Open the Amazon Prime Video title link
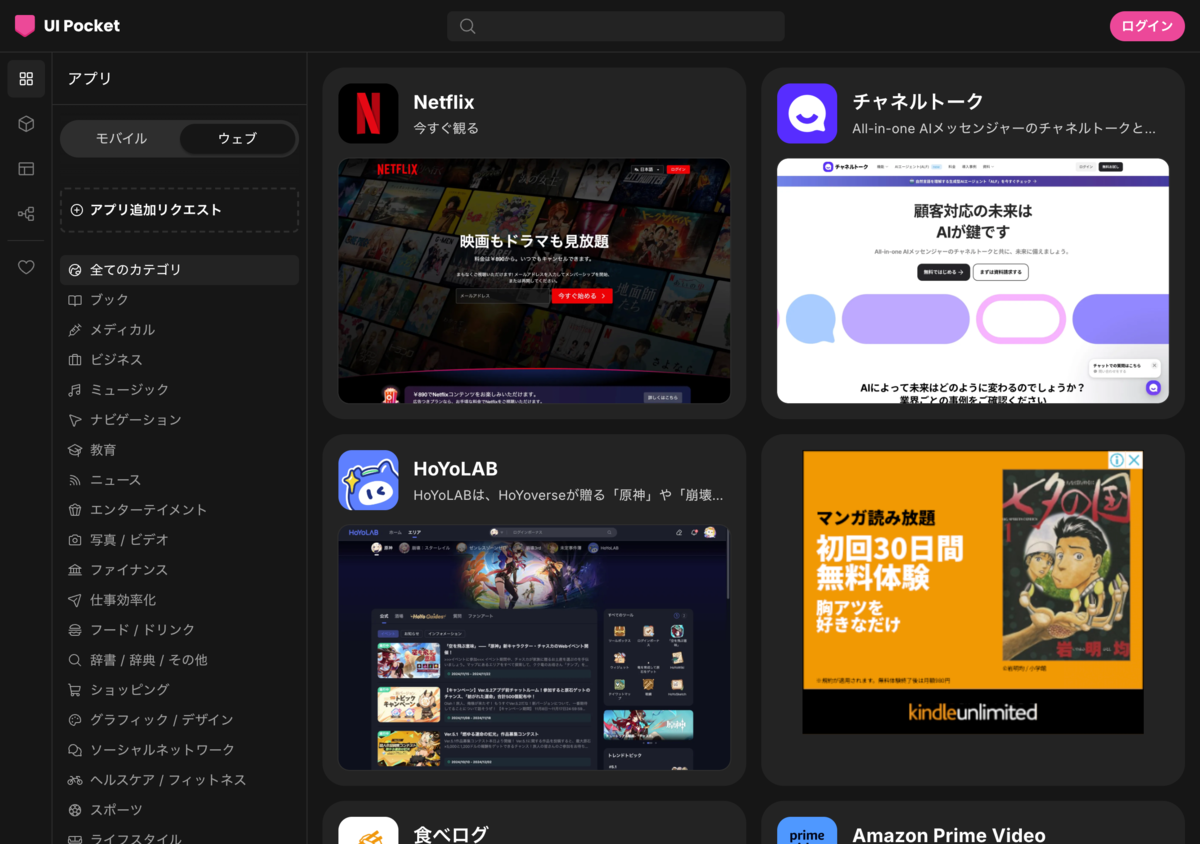This screenshot has width=1200, height=844. 949,835
